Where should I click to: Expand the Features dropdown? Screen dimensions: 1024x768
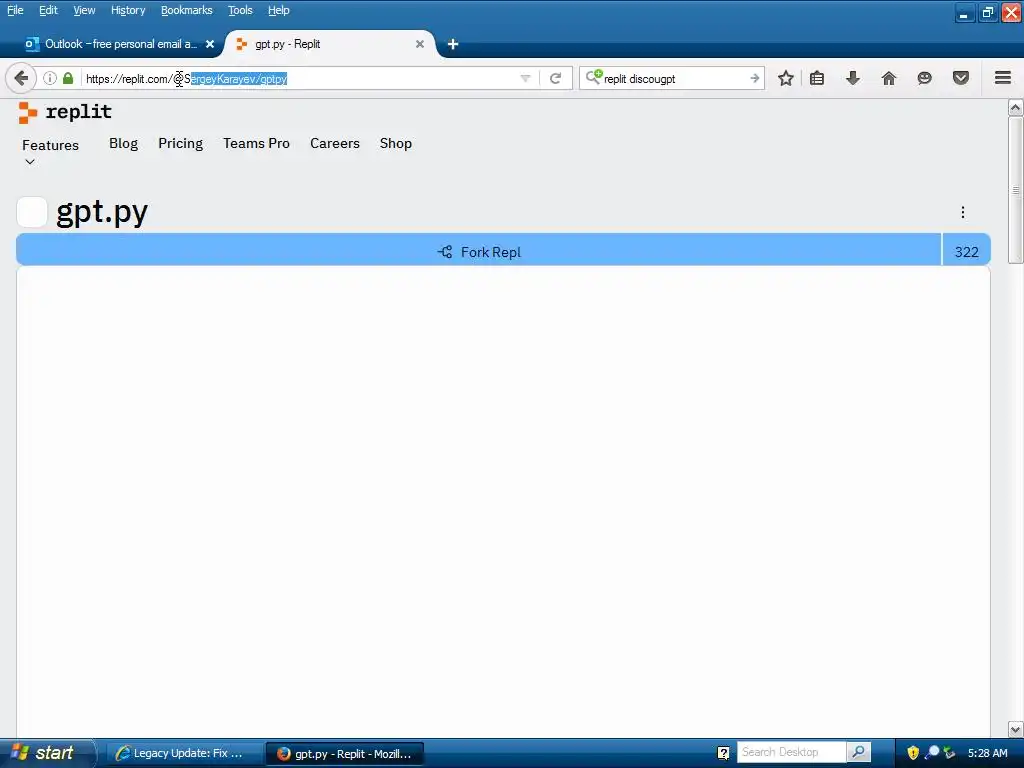tap(50, 152)
